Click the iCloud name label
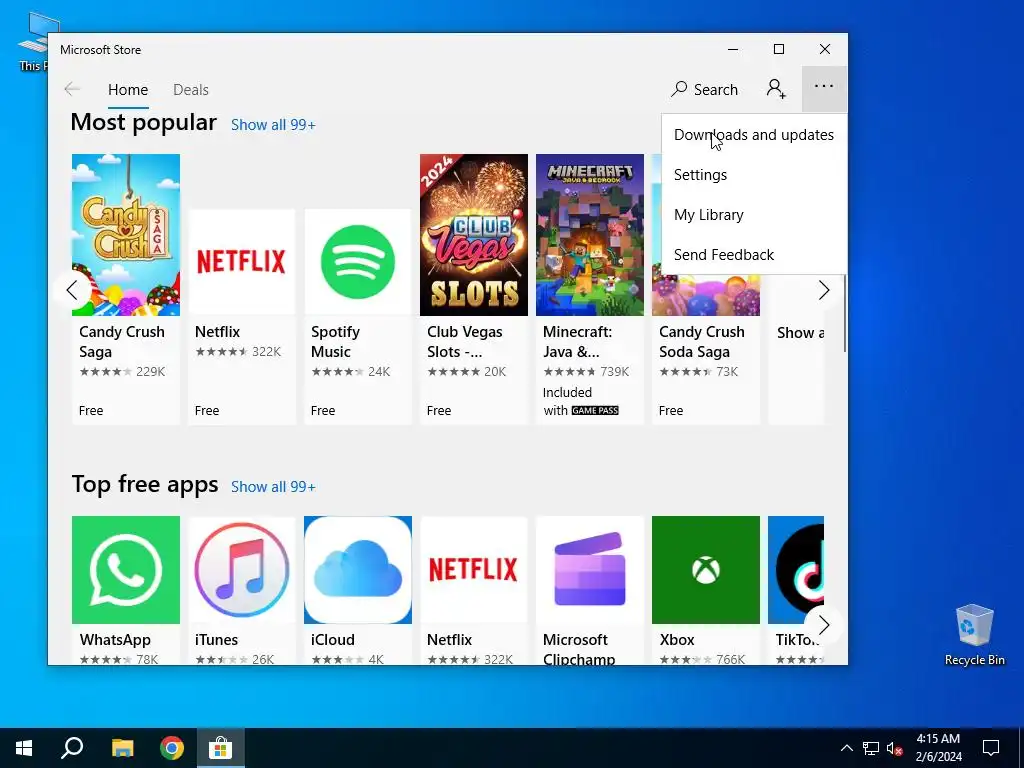The height and width of the screenshot is (768, 1024). coord(332,640)
